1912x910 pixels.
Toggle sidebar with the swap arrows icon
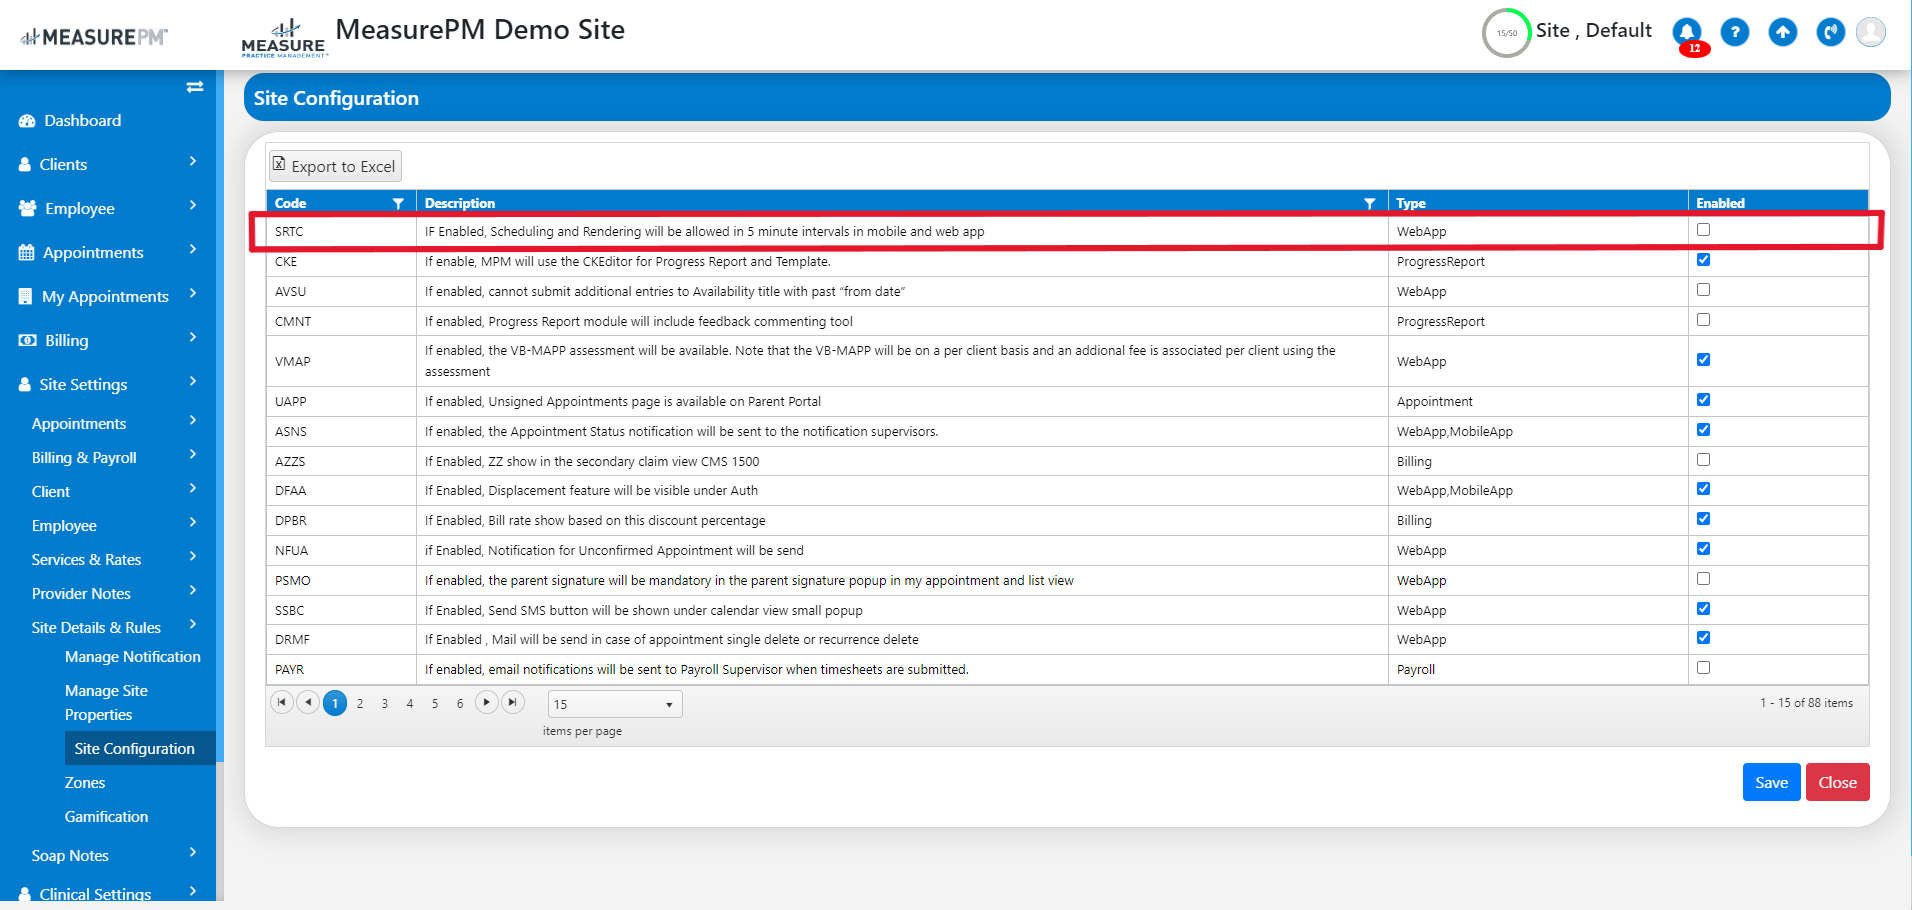[x=195, y=87]
